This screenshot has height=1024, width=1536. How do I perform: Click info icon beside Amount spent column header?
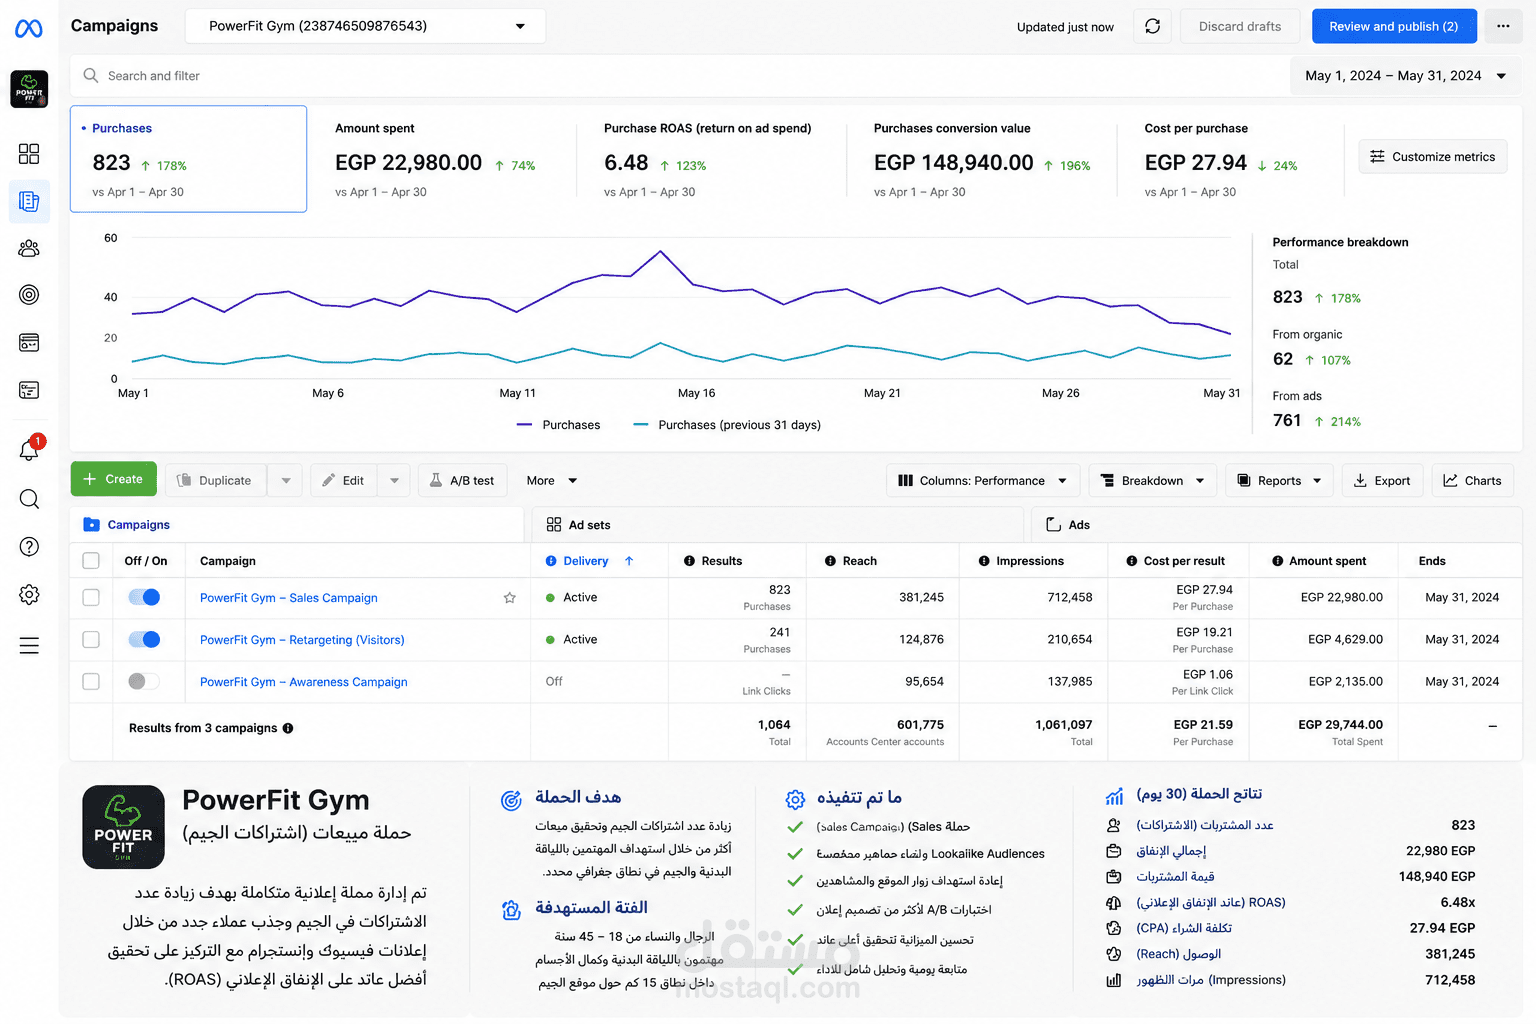(x=1277, y=561)
